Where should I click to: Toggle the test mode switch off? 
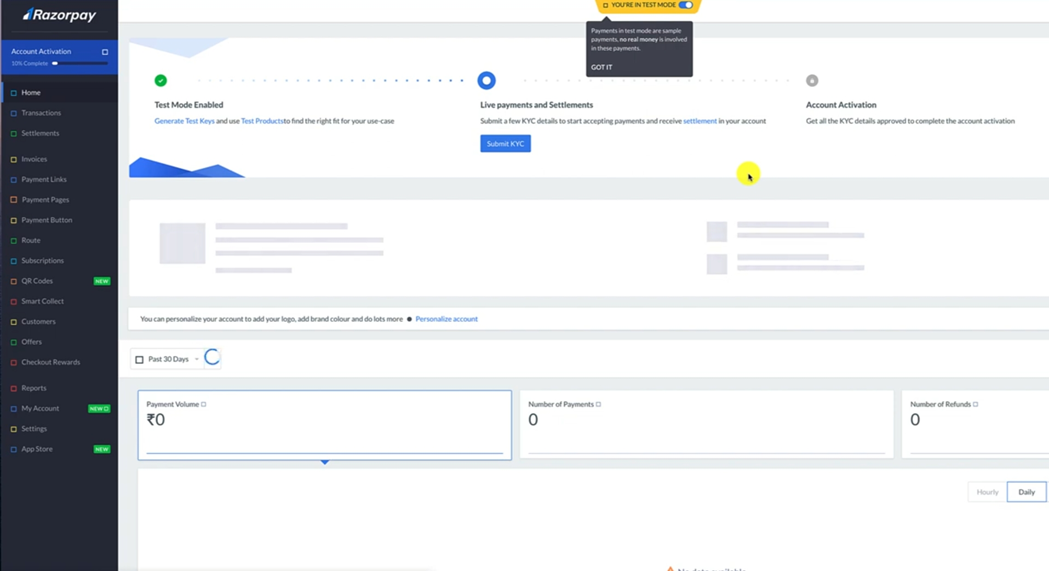click(686, 5)
